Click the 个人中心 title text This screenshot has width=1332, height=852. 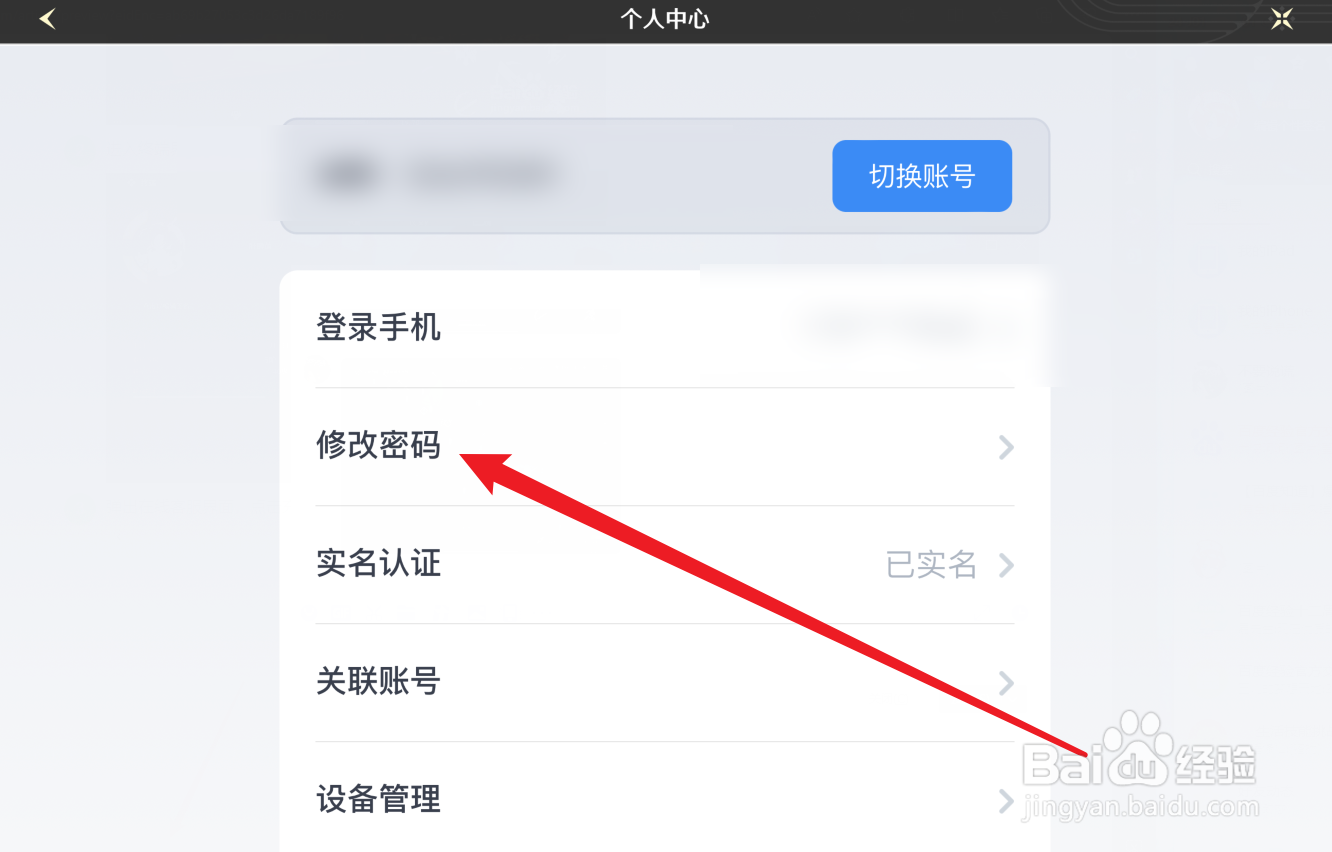point(665,19)
